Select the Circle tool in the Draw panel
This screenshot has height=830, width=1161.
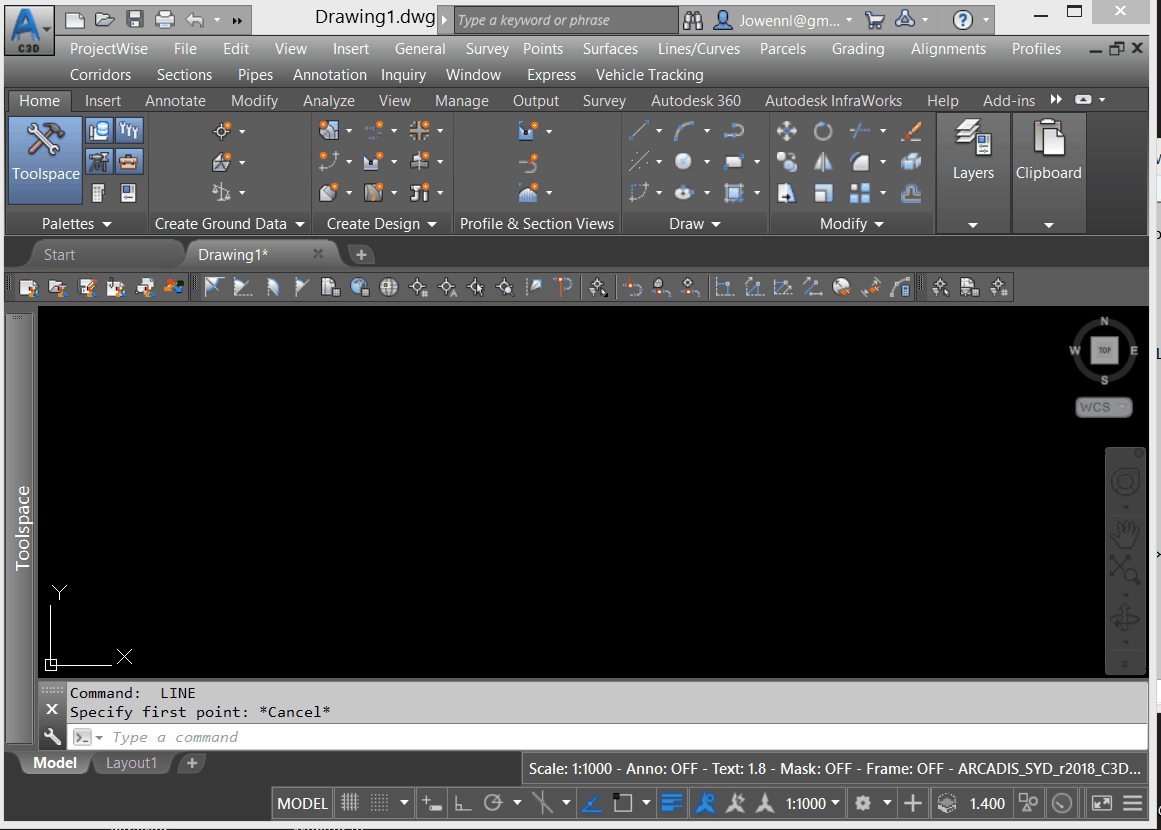point(685,160)
